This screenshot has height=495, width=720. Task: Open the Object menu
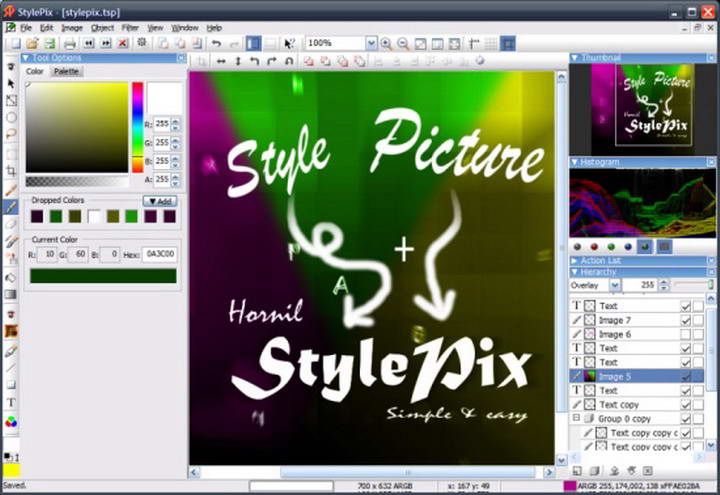tap(102, 28)
